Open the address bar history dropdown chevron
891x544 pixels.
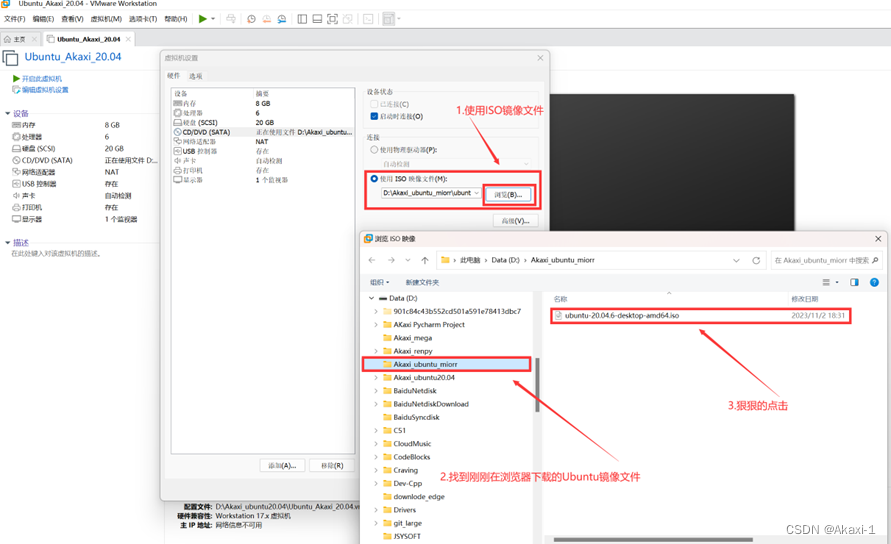736,260
